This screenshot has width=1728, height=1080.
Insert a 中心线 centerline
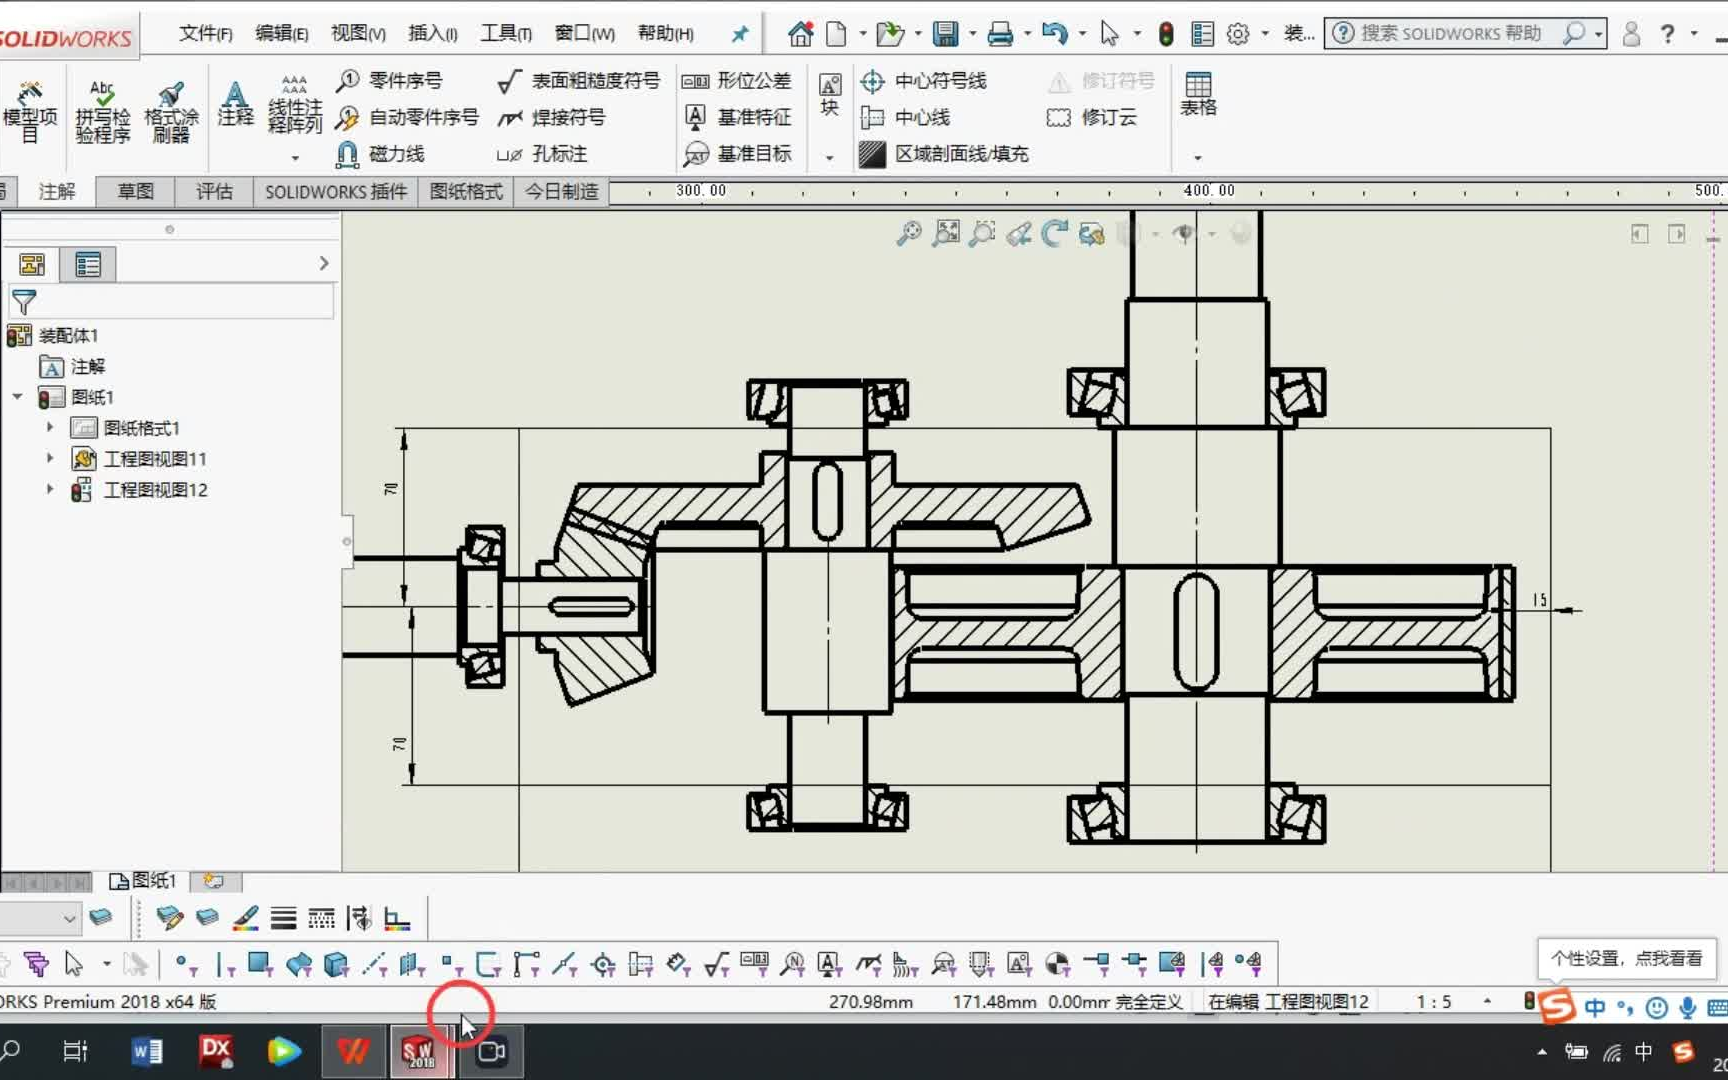905,117
